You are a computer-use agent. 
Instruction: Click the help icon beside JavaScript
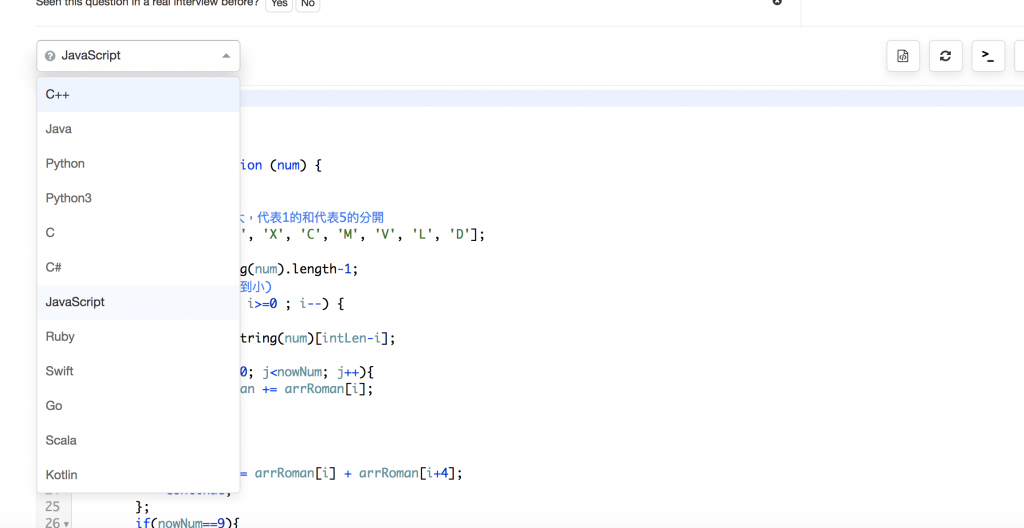coord(50,56)
